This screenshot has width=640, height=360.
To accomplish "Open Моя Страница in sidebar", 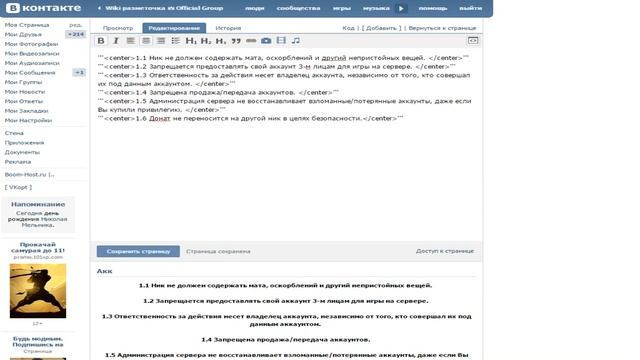I will point(27,25).
